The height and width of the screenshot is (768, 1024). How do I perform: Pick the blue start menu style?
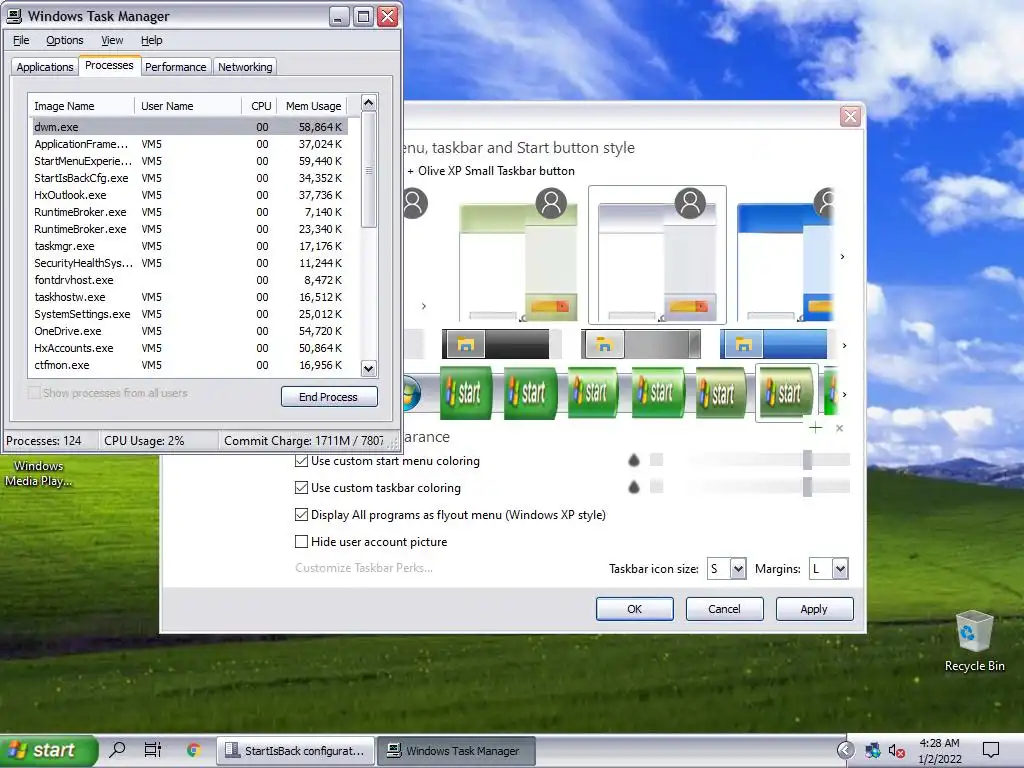click(786, 255)
